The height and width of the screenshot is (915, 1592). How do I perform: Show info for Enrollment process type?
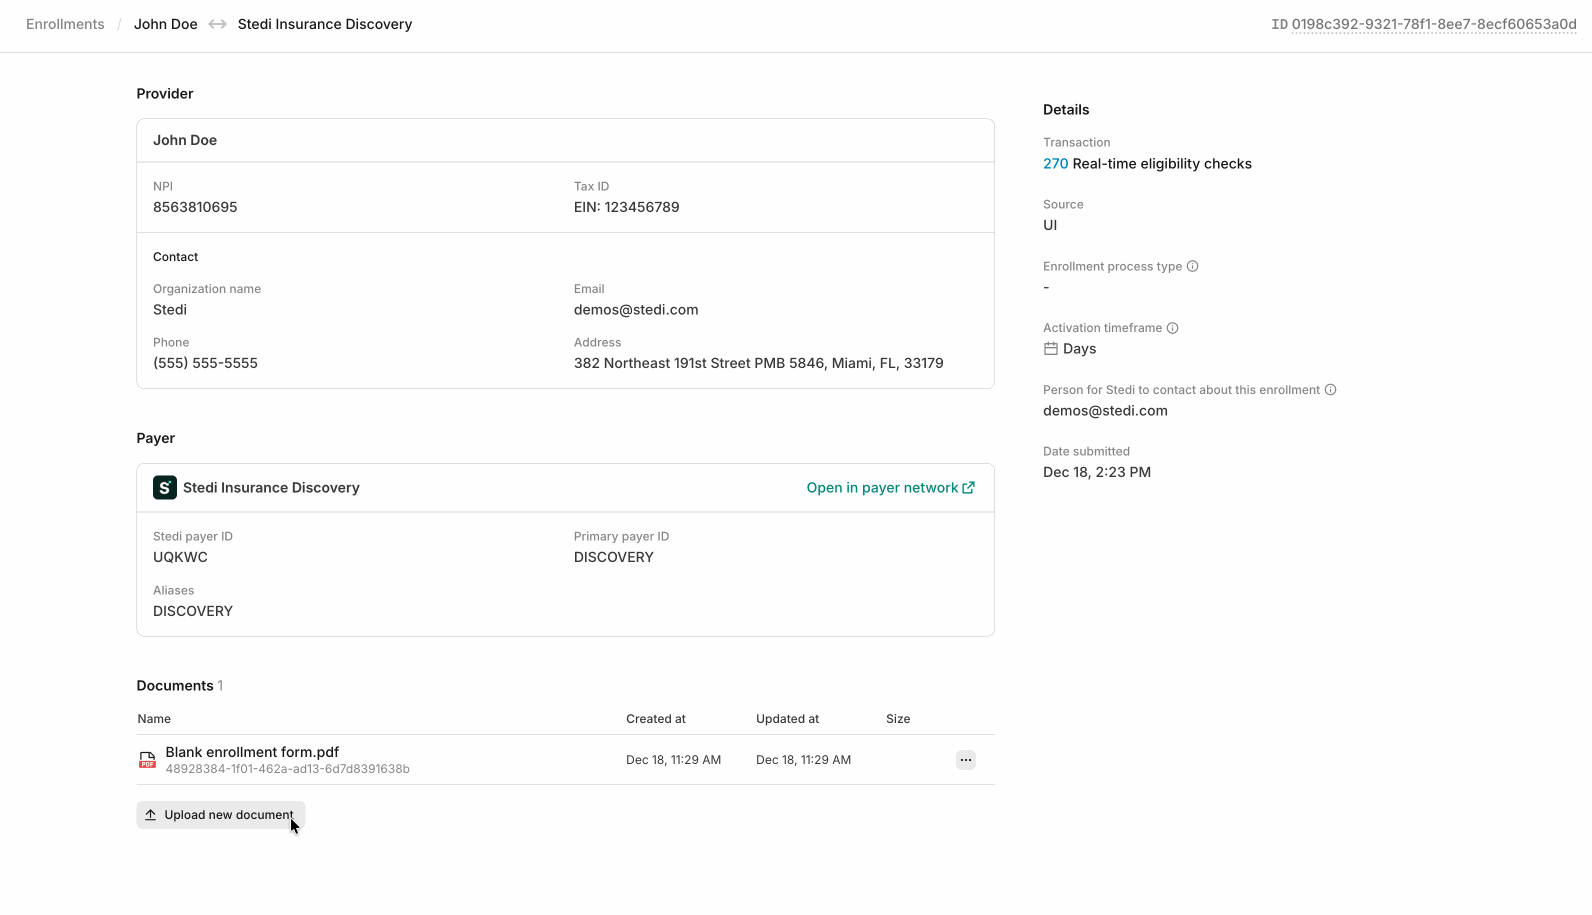(1192, 266)
